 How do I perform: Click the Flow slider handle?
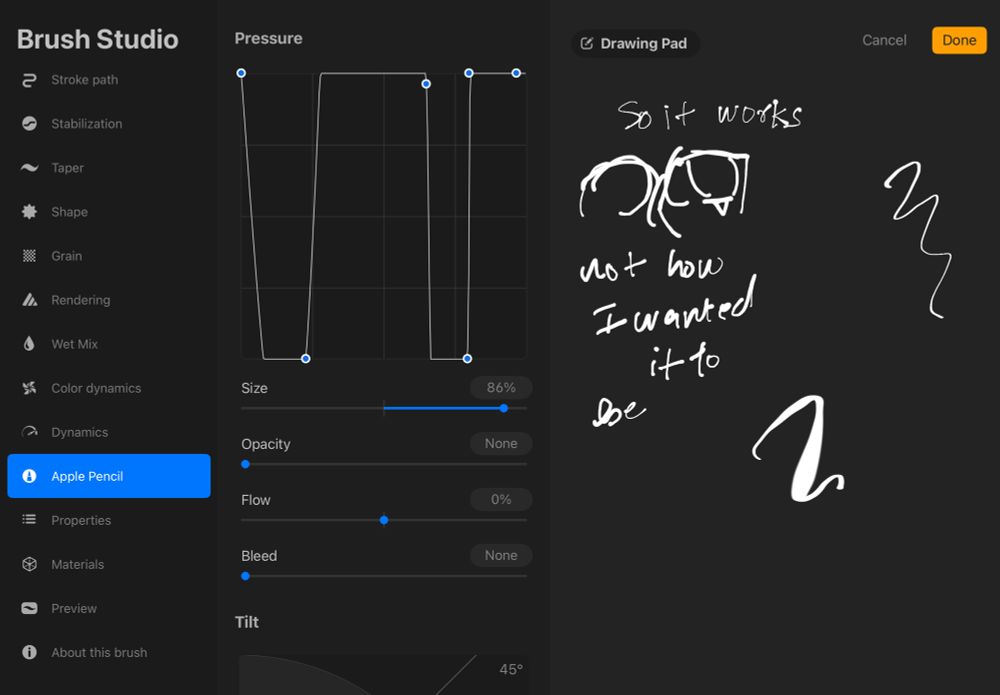click(384, 520)
